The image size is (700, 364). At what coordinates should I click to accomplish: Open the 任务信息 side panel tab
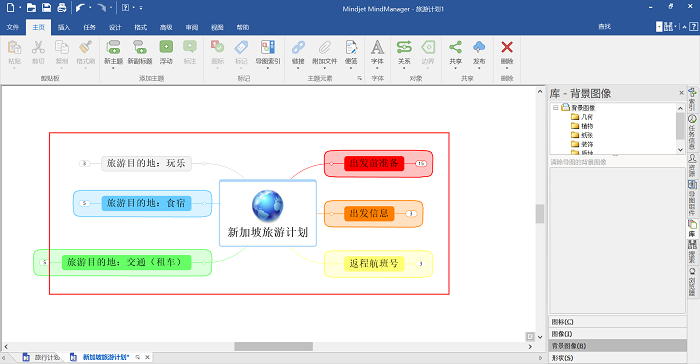[x=692, y=132]
